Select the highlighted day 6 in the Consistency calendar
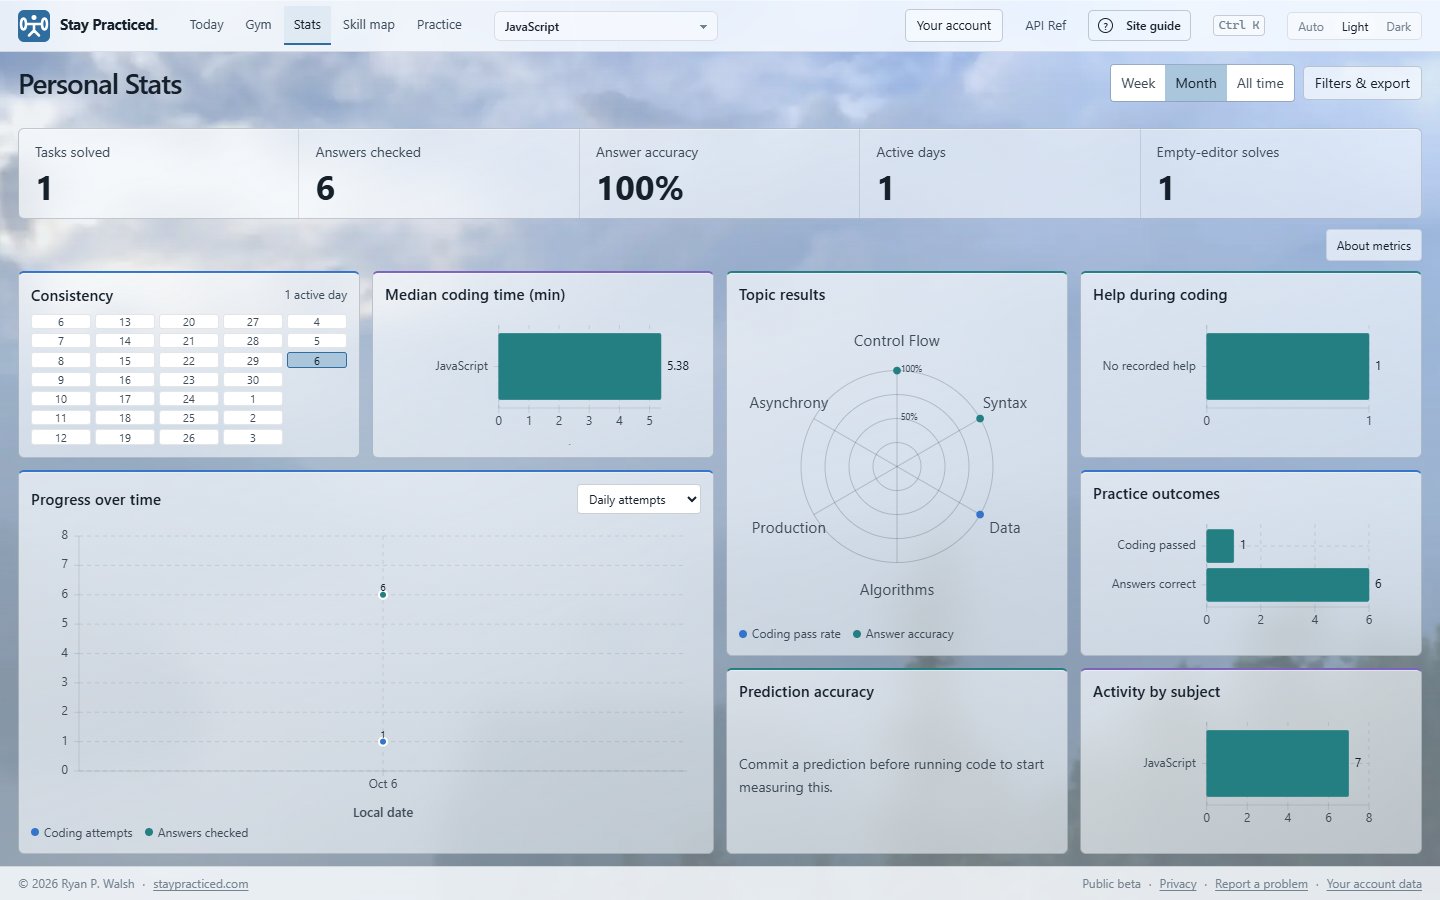Image resolution: width=1440 pixels, height=900 pixels. pyautogui.click(x=317, y=361)
